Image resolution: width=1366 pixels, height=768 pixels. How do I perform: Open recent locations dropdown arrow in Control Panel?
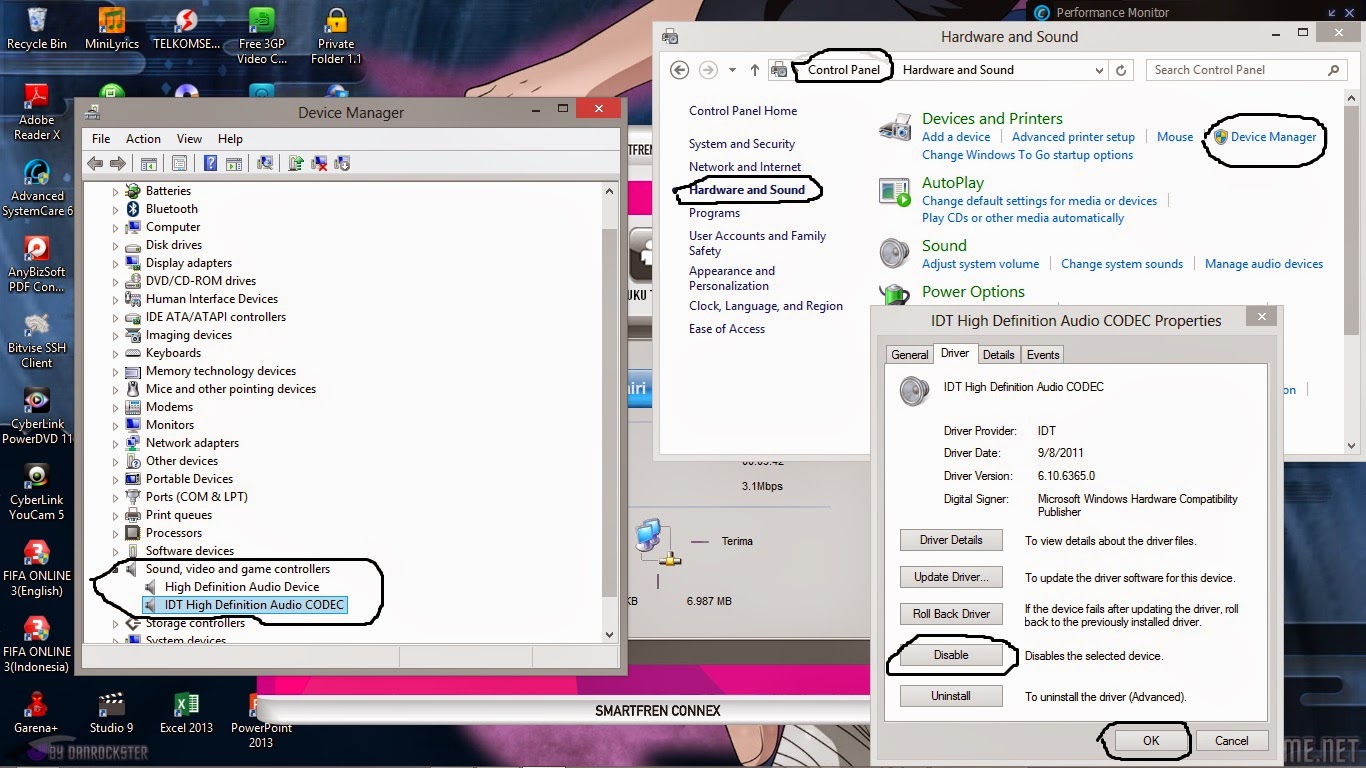732,70
